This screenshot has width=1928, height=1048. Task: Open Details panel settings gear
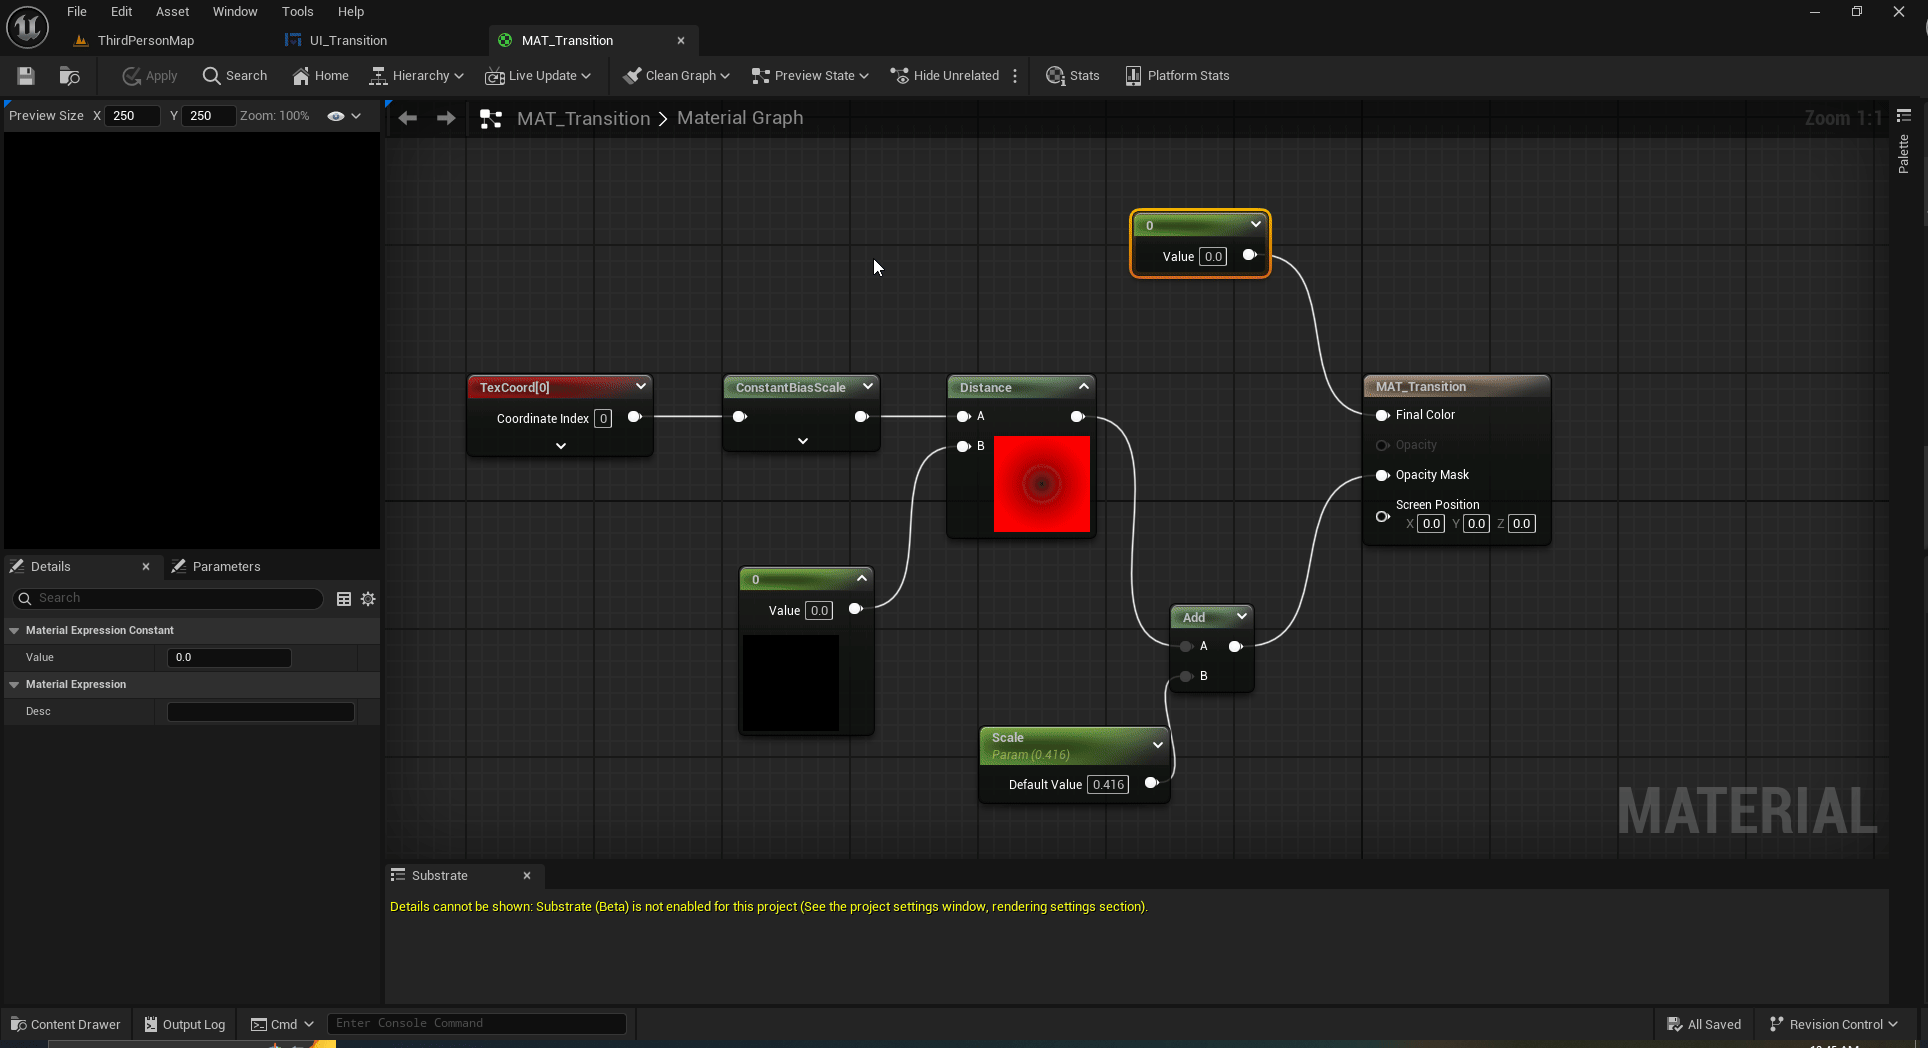pyautogui.click(x=368, y=599)
